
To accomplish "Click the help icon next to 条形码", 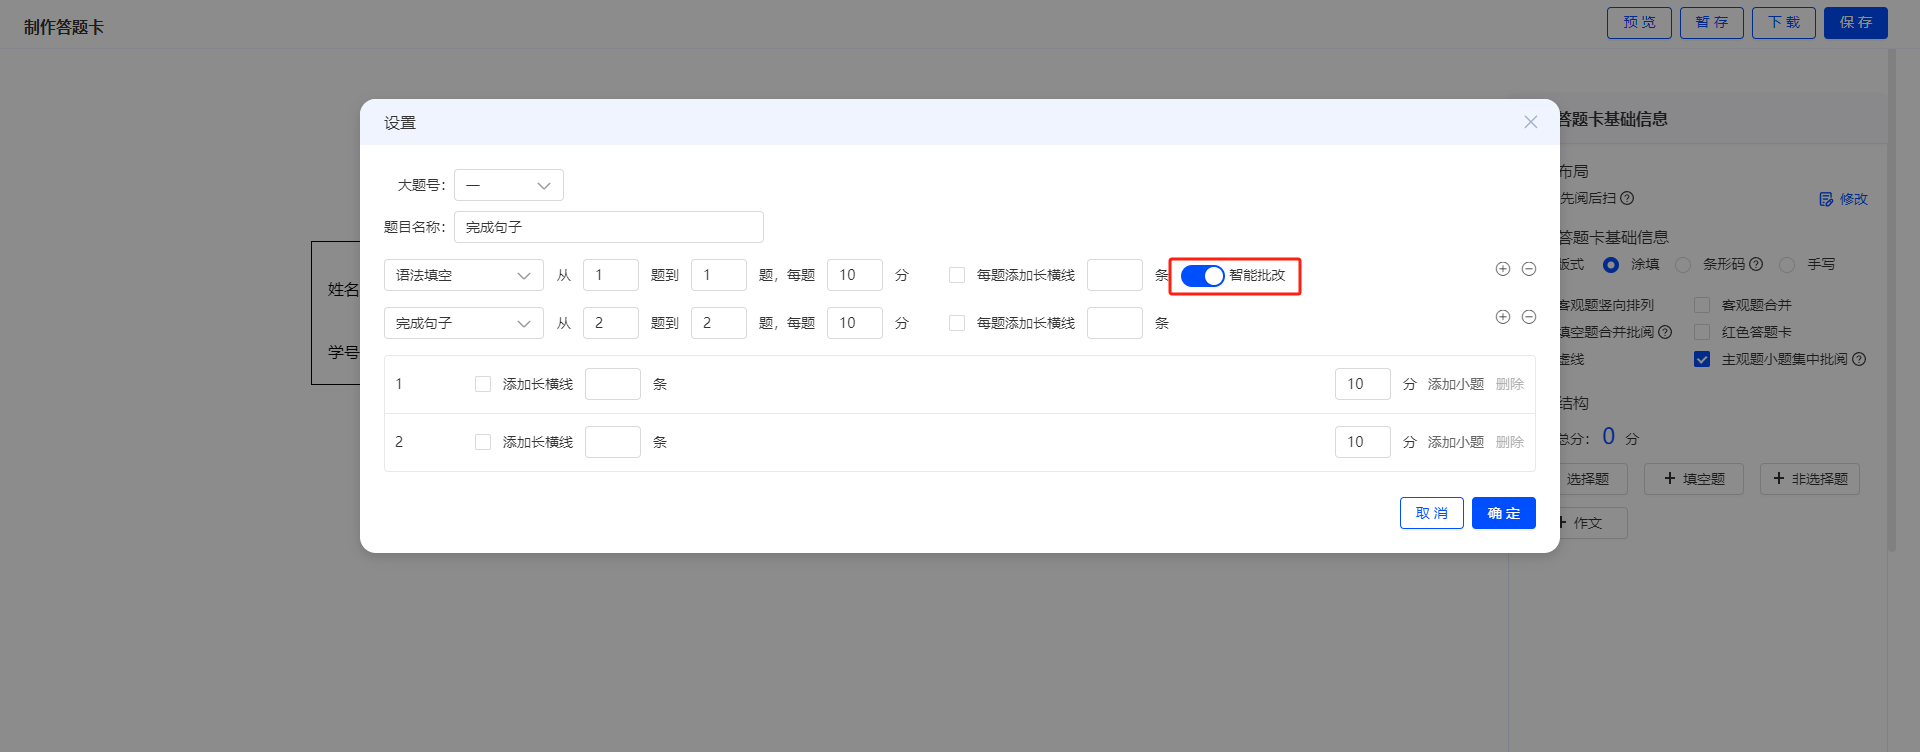I will point(1756,264).
